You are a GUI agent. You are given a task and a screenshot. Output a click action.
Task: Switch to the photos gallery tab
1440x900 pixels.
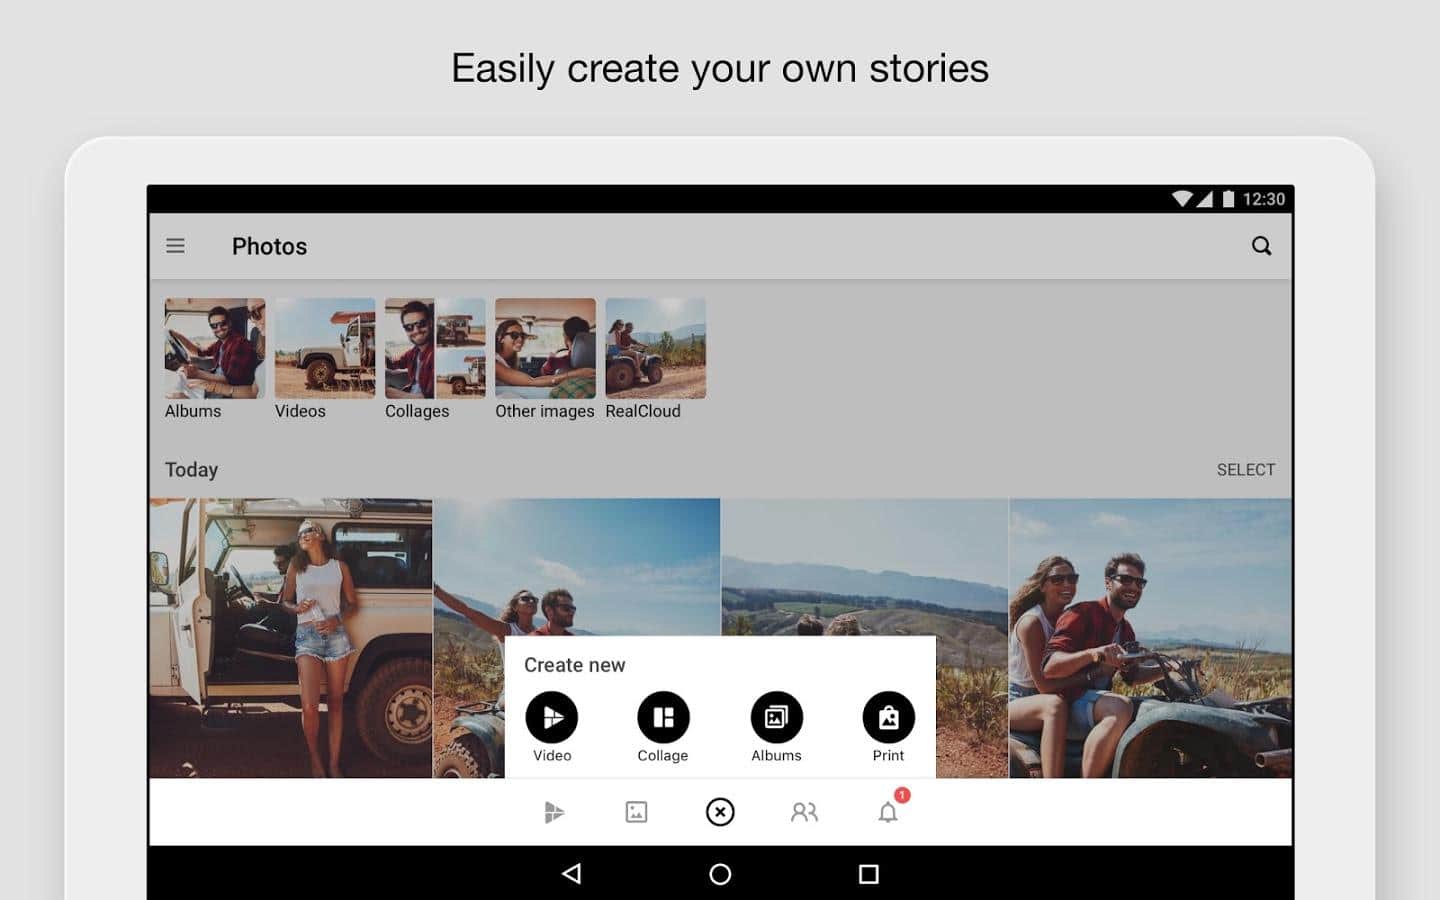636,812
